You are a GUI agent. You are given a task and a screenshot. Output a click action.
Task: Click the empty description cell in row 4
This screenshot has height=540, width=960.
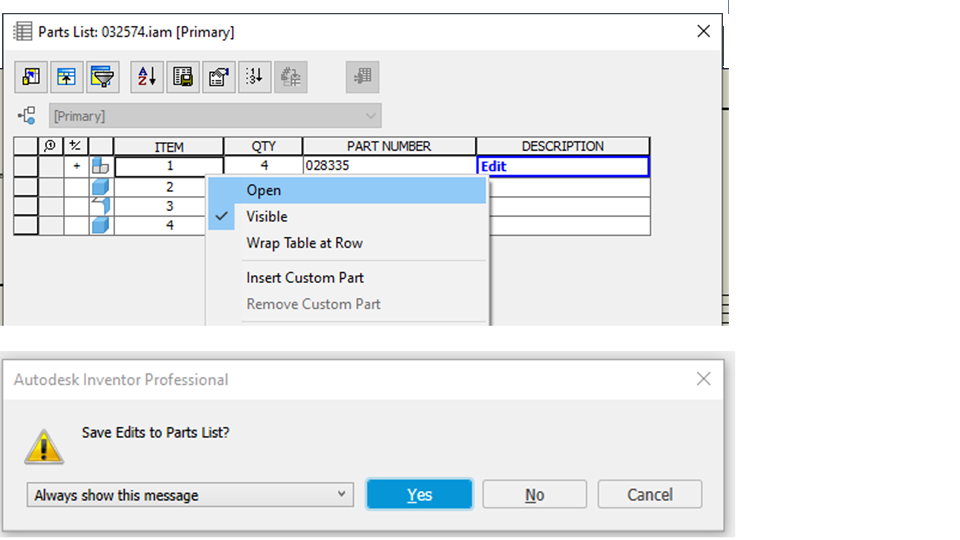(569, 225)
